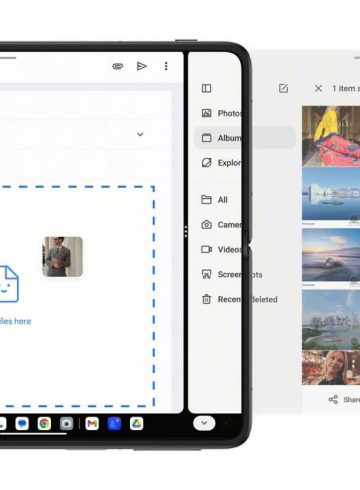
Task: Open the Camera album in Gallery sidebar
Action: [x=221, y=225]
